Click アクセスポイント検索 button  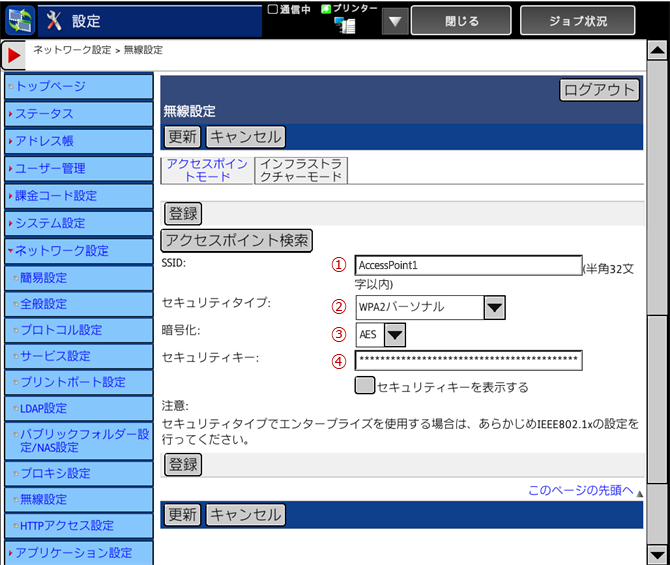[237, 241]
